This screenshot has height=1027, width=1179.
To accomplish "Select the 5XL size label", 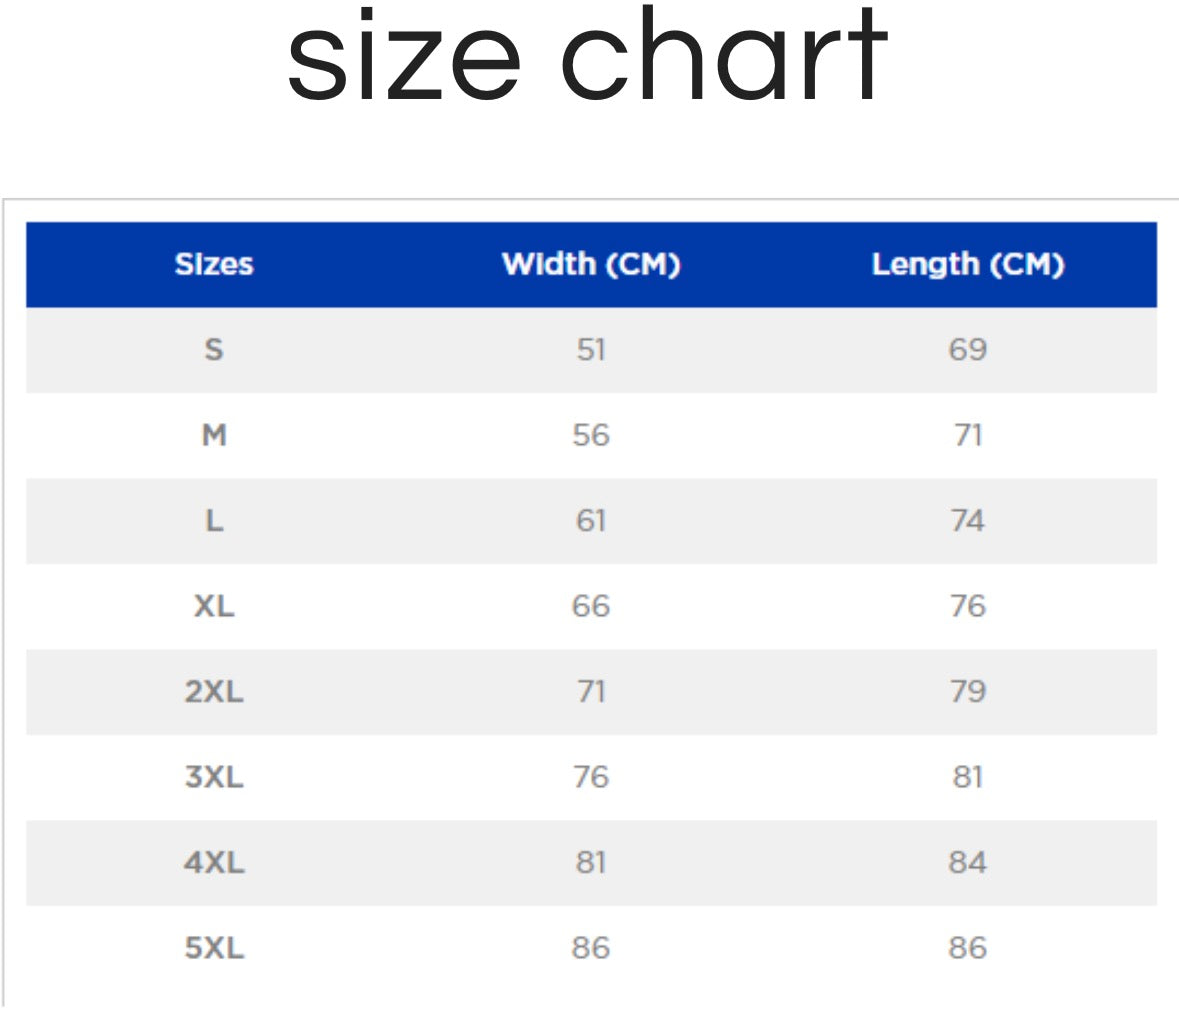I will click(x=214, y=947).
